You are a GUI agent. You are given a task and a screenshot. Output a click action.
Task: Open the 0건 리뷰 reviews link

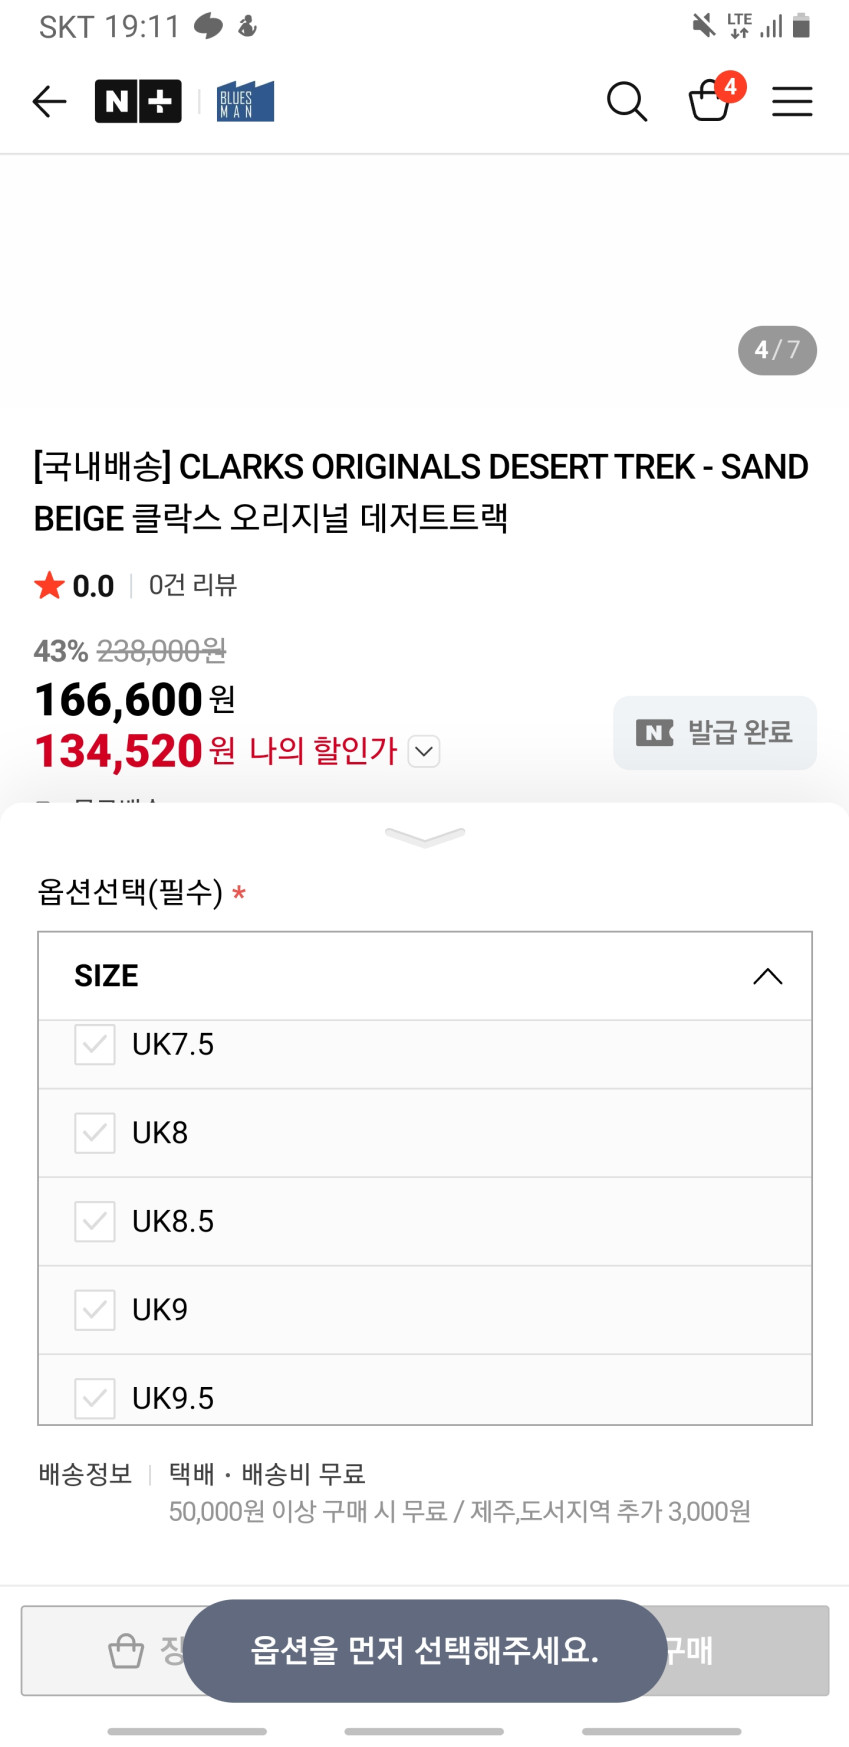pyautogui.click(x=192, y=585)
